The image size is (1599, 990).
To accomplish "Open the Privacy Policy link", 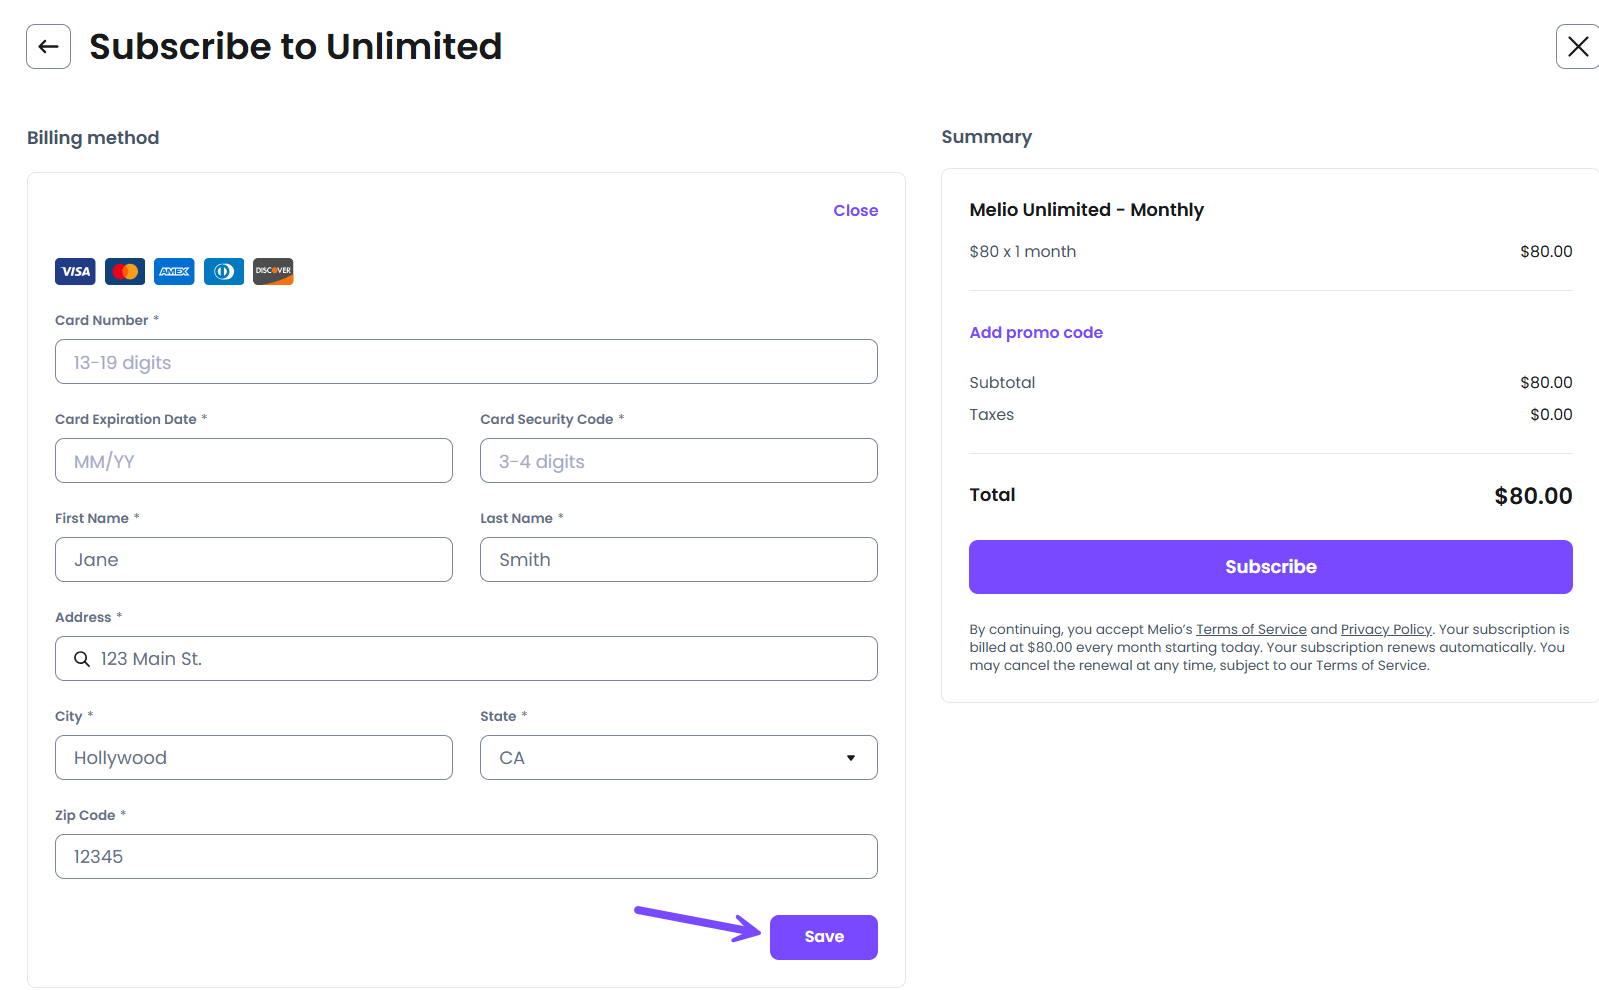I will coord(1385,629).
